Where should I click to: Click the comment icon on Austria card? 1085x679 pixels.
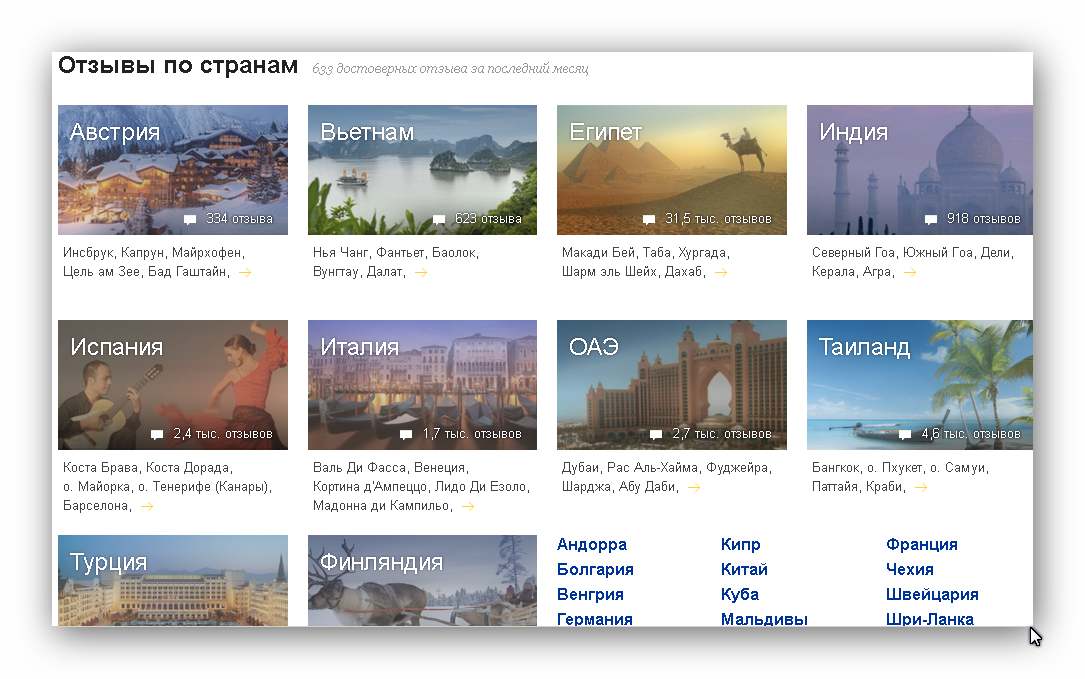(190, 220)
